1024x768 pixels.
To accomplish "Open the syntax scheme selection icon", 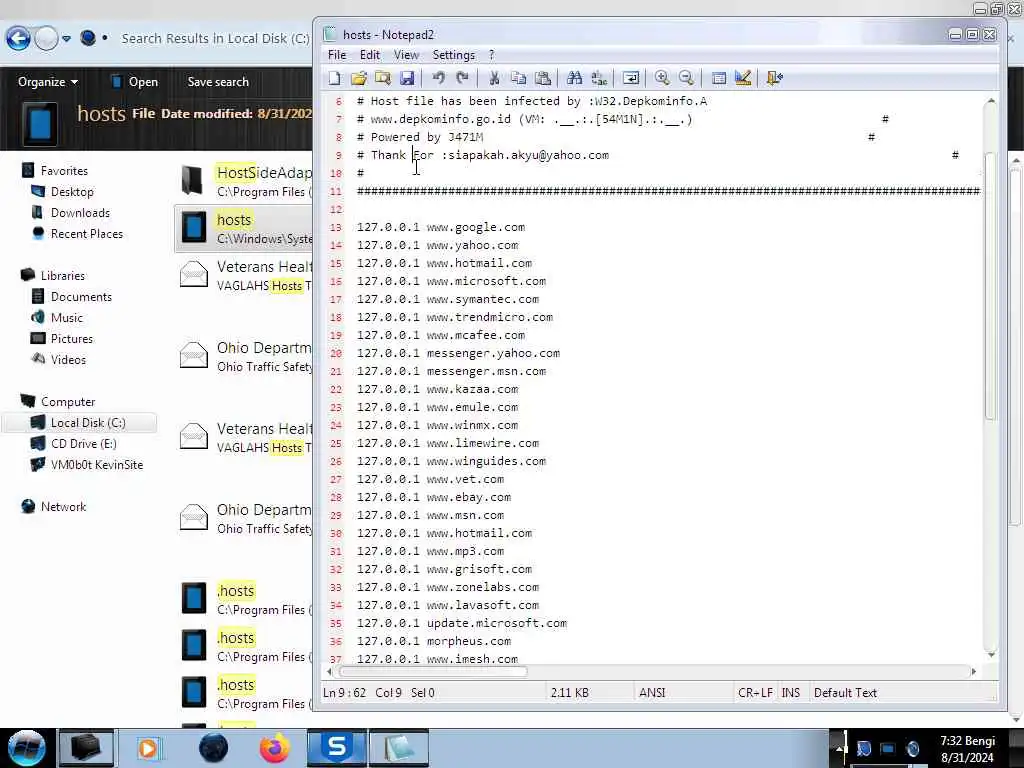I will click(719, 78).
